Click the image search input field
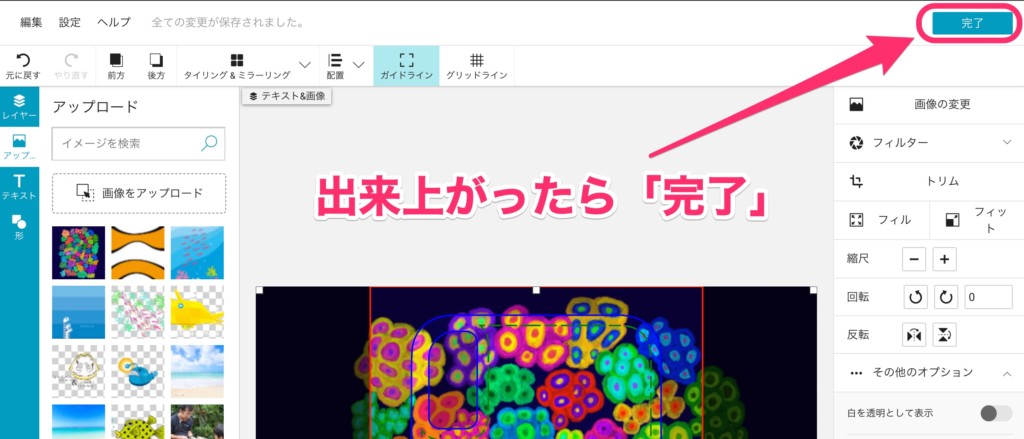Viewport: 1024px width, 439px height. pos(128,143)
